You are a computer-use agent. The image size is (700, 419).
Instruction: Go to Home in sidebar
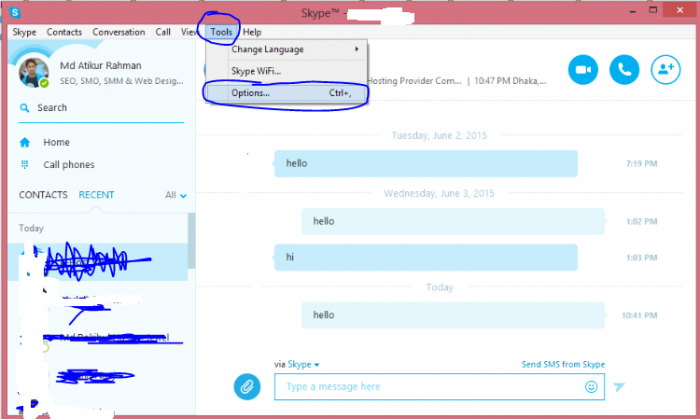pos(56,142)
